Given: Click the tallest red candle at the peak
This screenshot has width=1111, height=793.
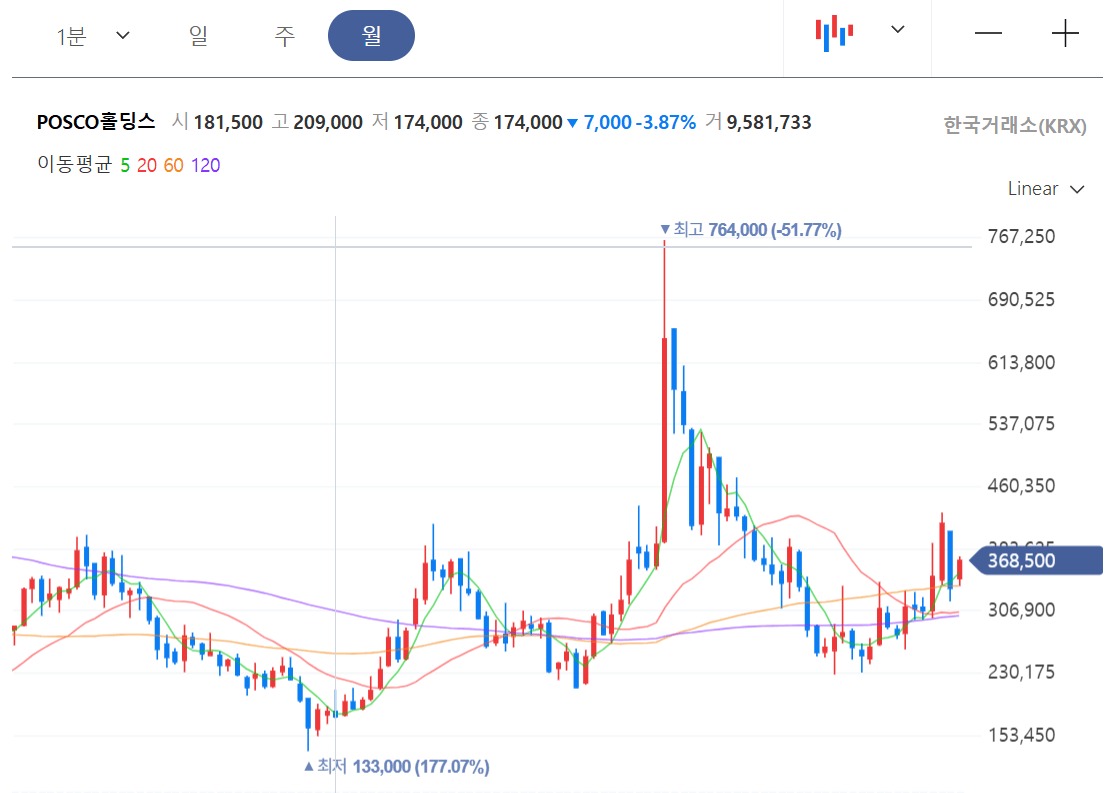Looking at the screenshot, I should point(665,439).
